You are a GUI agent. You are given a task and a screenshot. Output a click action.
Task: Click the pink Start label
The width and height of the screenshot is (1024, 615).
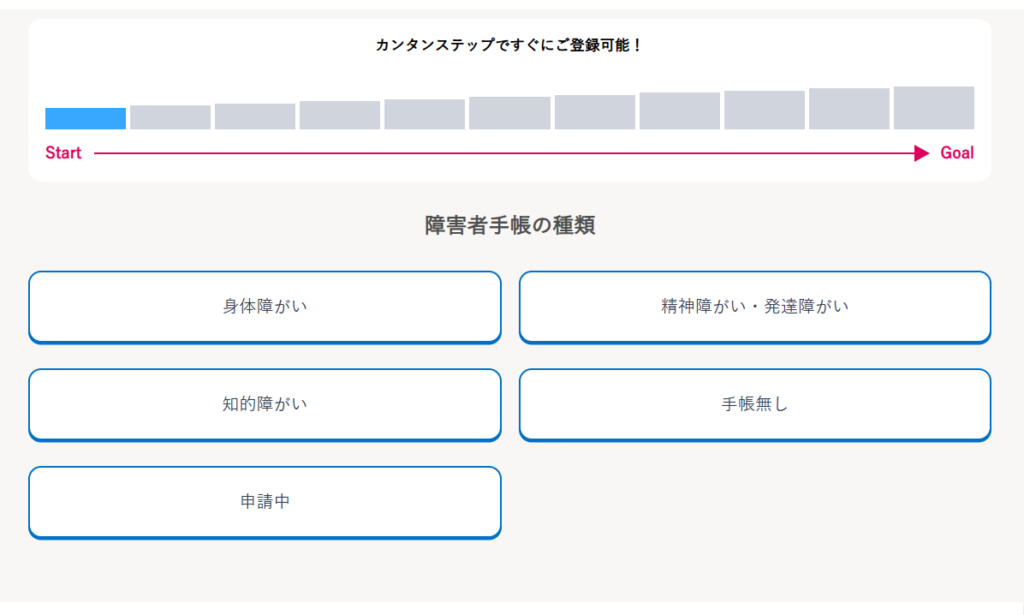pyautogui.click(x=63, y=153)
